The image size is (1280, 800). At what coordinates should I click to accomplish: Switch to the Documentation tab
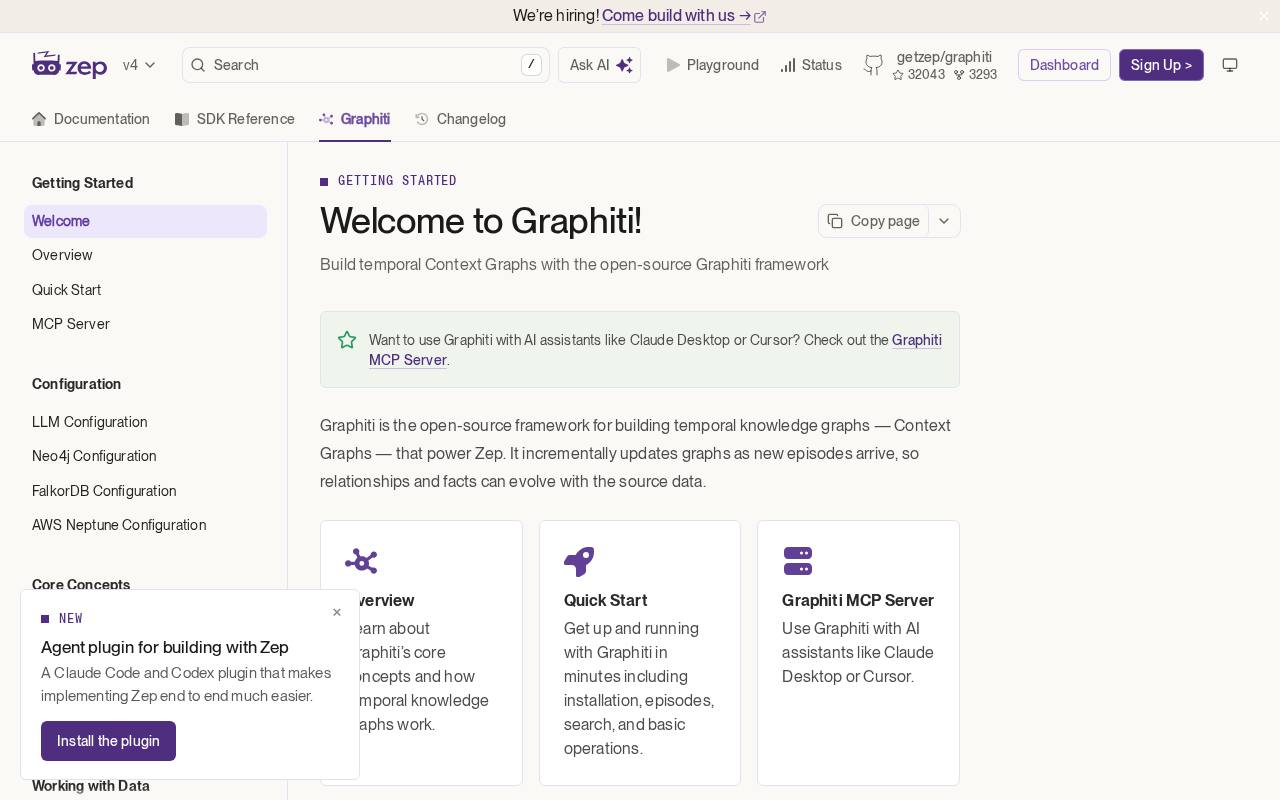tap(91, 119)
